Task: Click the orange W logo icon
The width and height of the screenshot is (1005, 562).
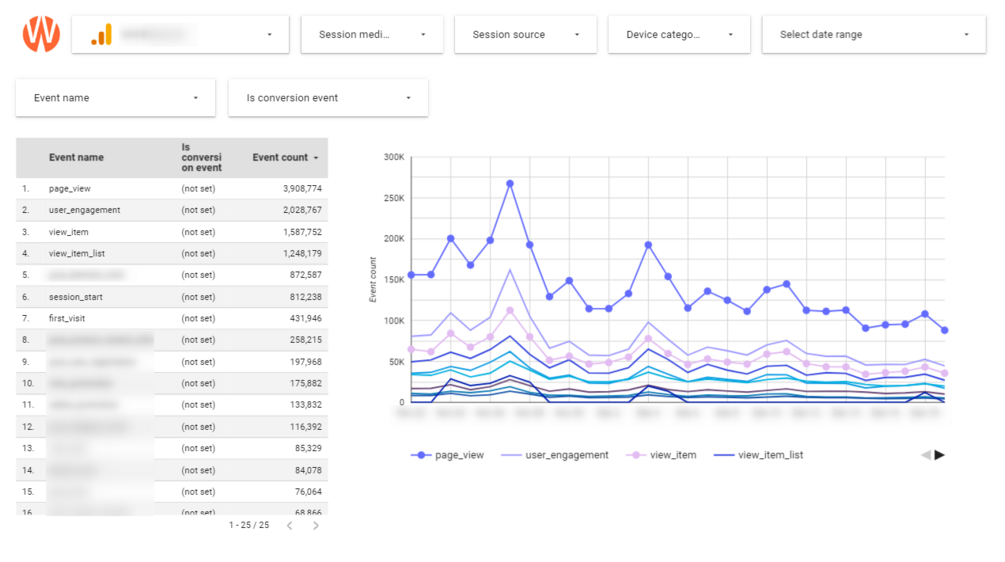Action: (41, 34)
